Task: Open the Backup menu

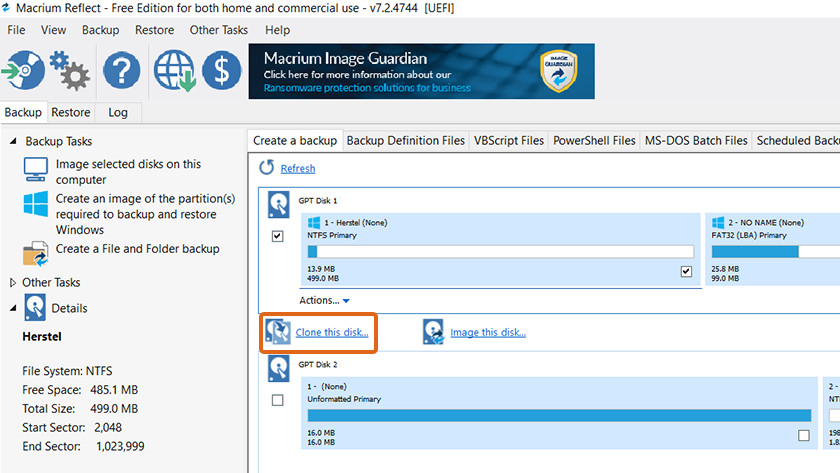Action: 100,30
